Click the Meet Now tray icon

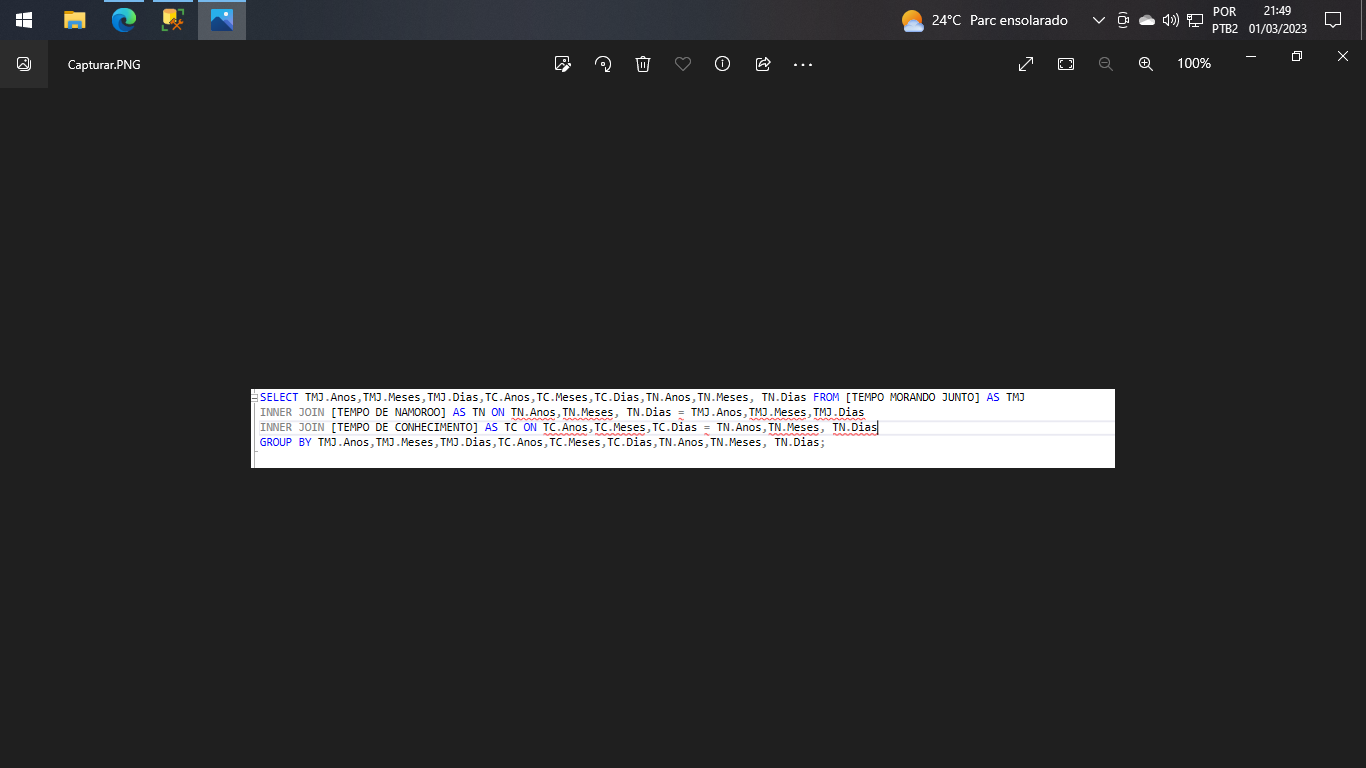[x=1123, y=20]
